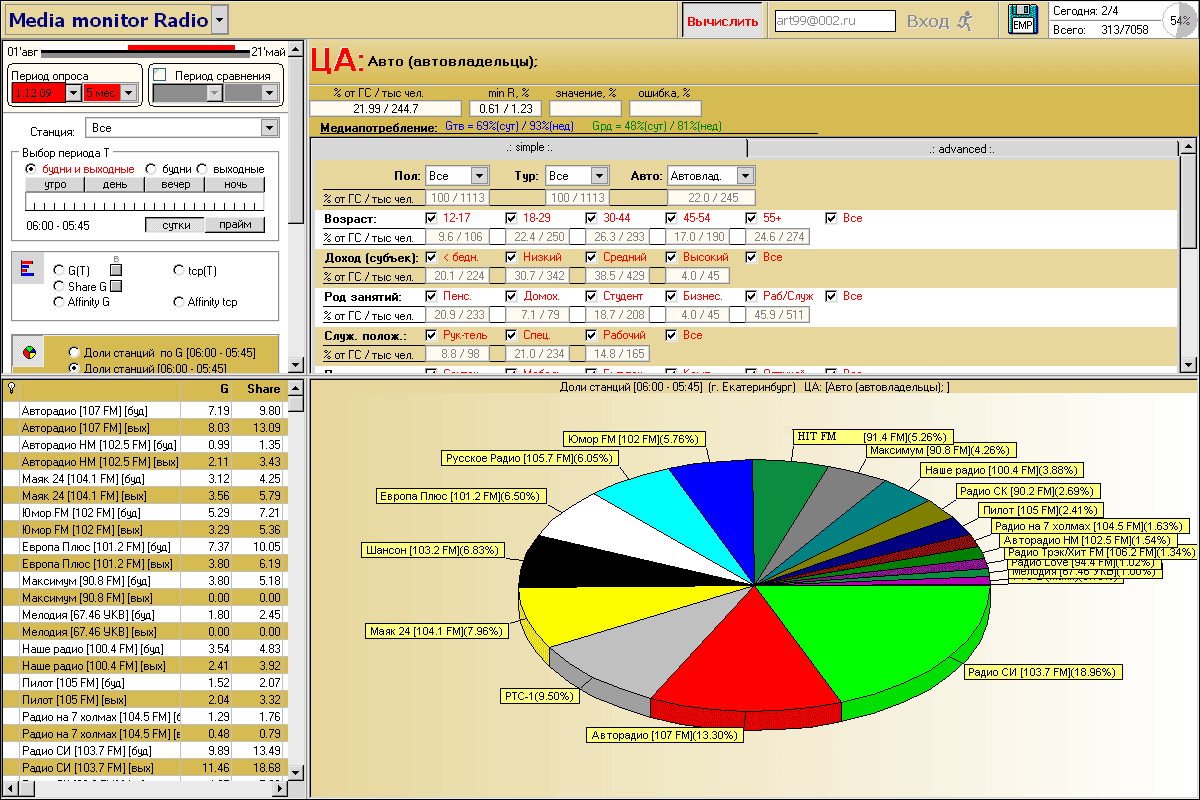Enable the Период сравнения checkbox

coord(159,75)
